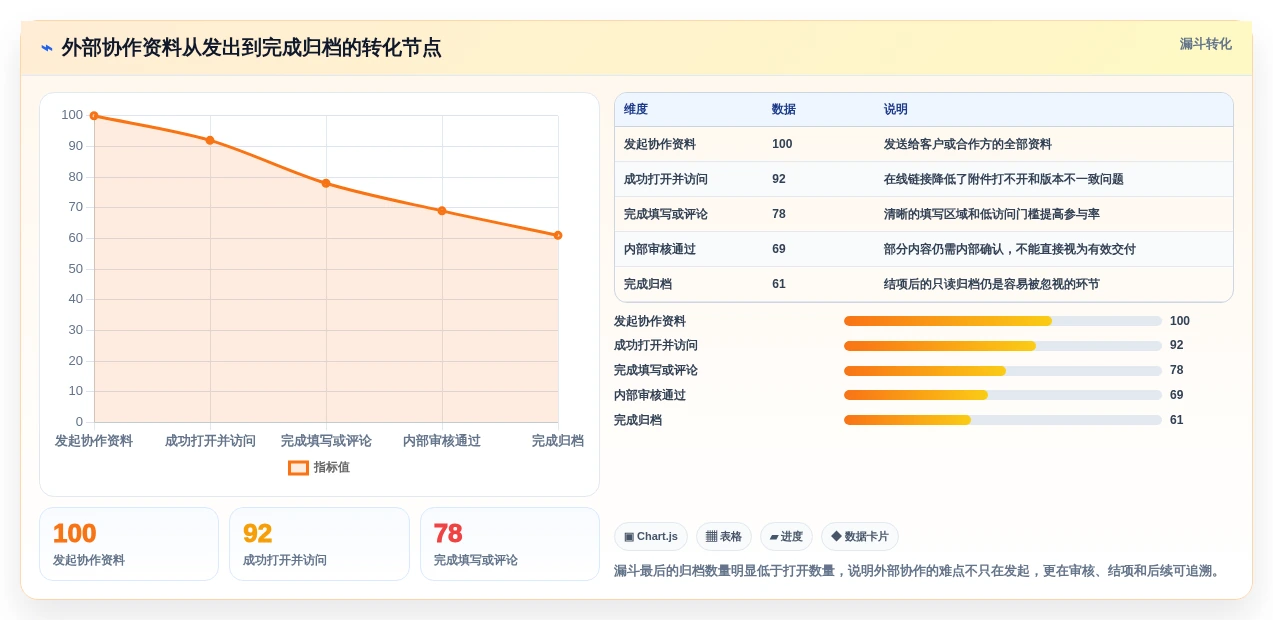
Task: Click the progress list label 完成归档
Action: [x=638, y=420]
